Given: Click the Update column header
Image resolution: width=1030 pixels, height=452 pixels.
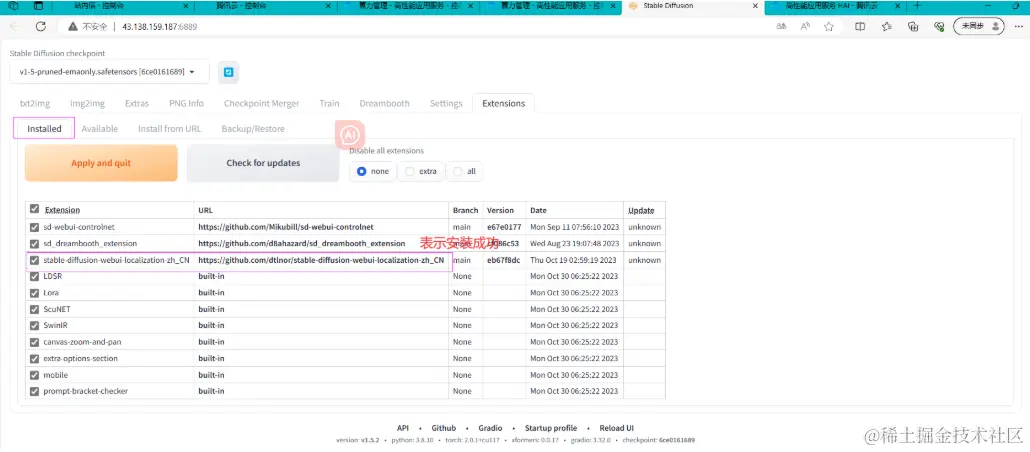Looking at the screenshot, I should pos(641,210).
